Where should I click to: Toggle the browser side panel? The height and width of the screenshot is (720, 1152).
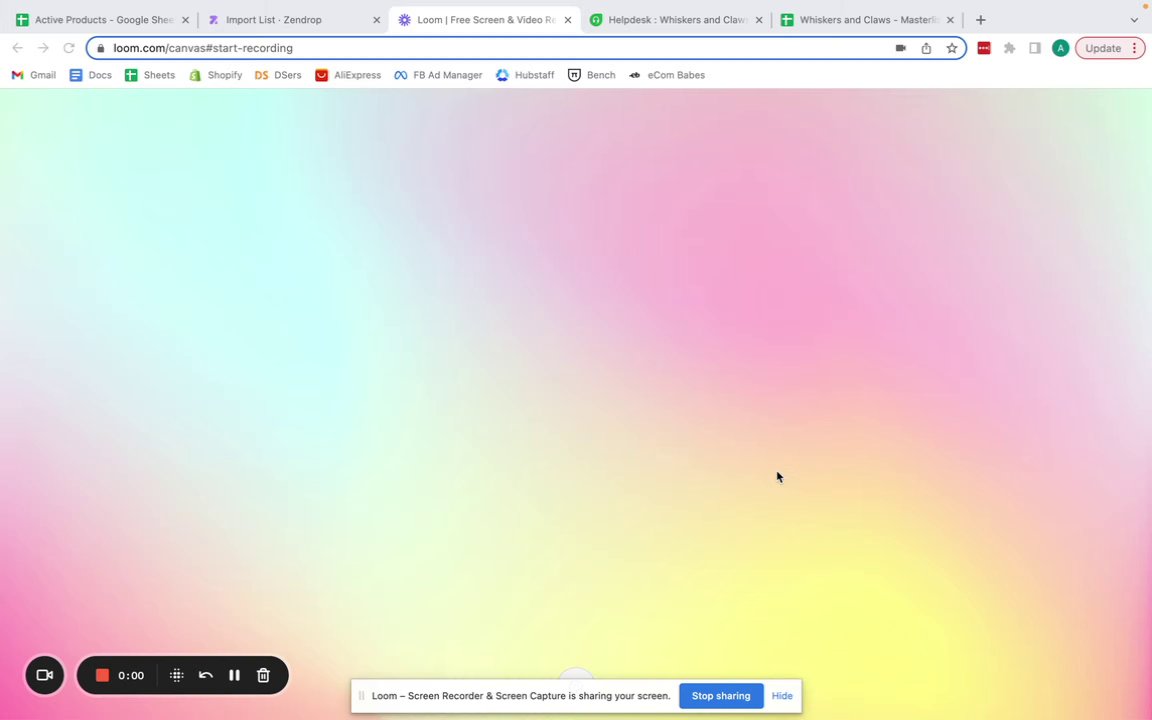(1034, 48)
